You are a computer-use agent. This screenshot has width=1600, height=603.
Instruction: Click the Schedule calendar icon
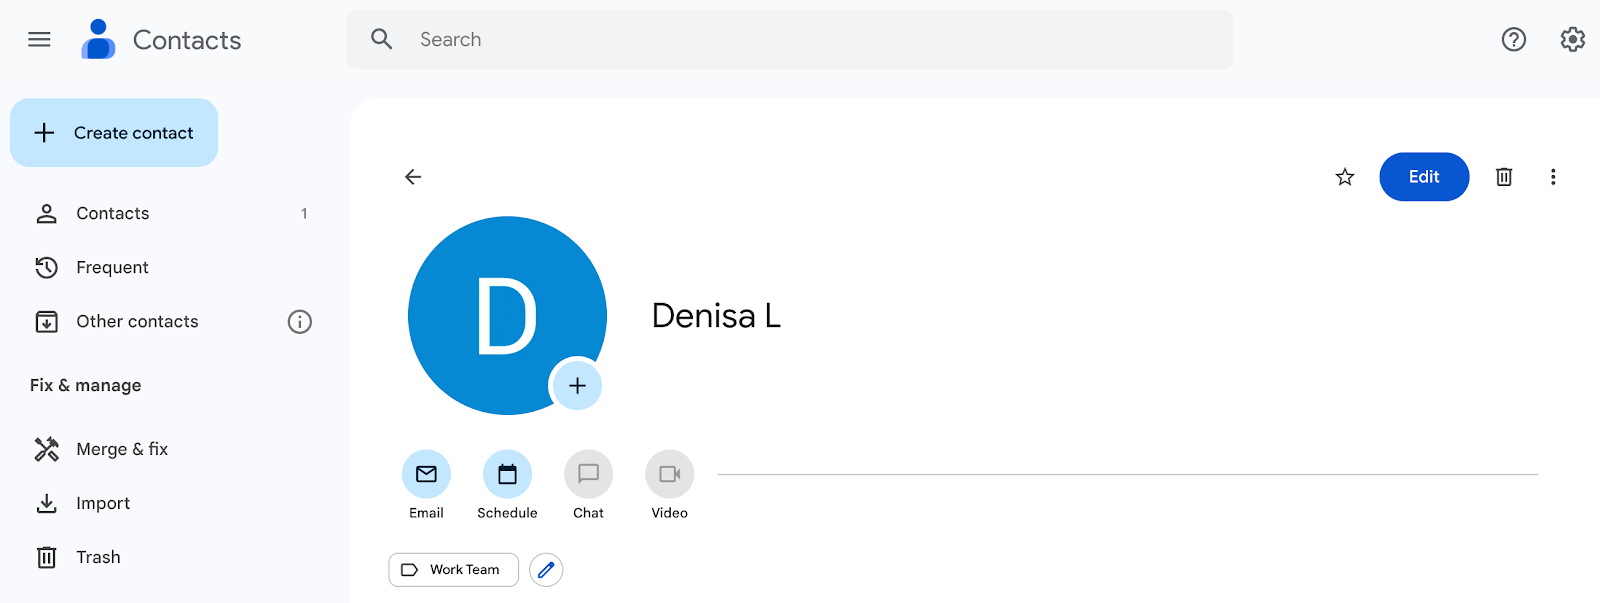507,474
